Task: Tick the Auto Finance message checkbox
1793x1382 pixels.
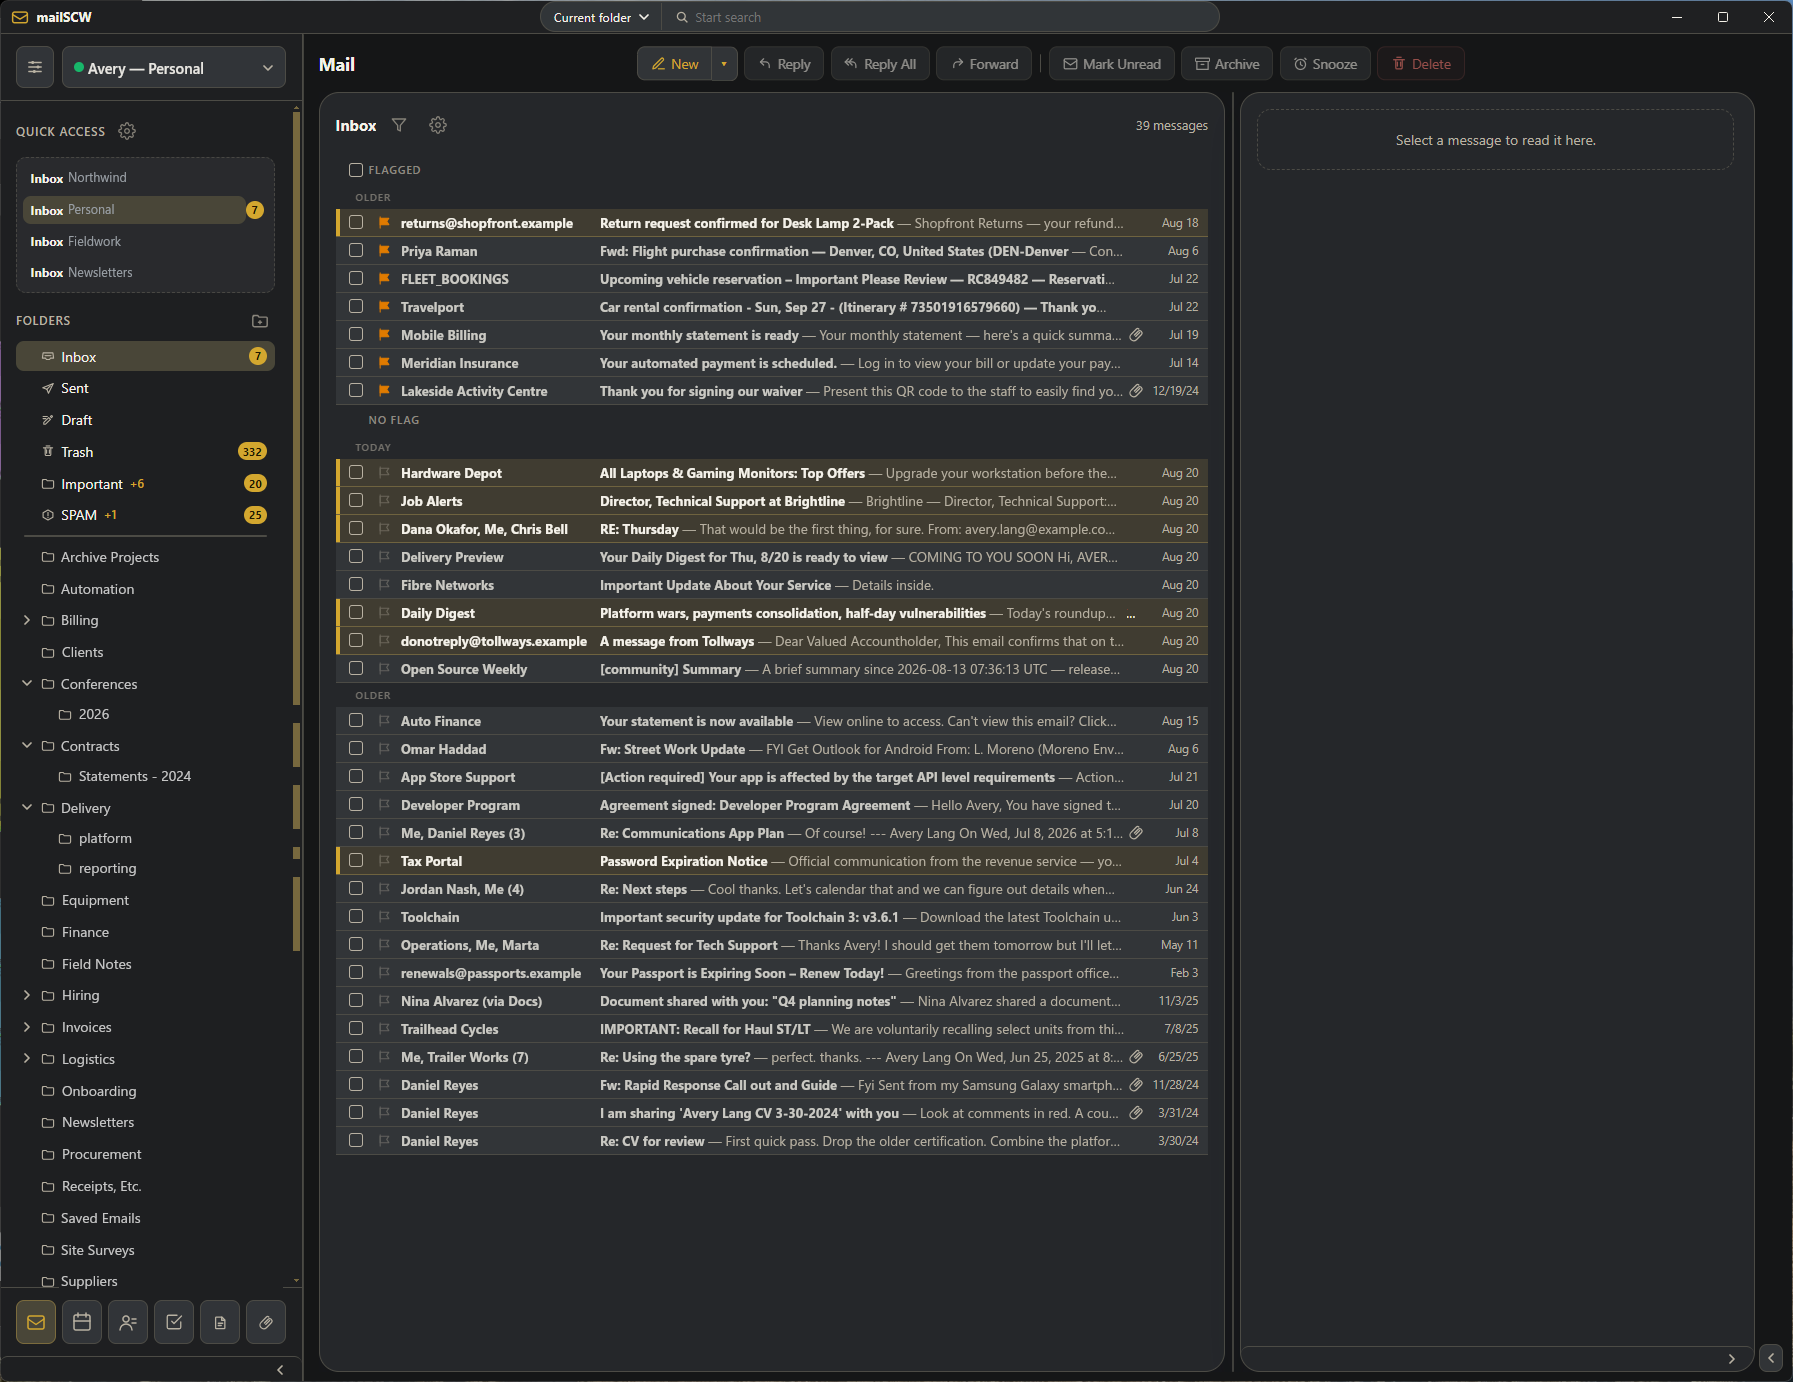Action: tap(356, 721)
